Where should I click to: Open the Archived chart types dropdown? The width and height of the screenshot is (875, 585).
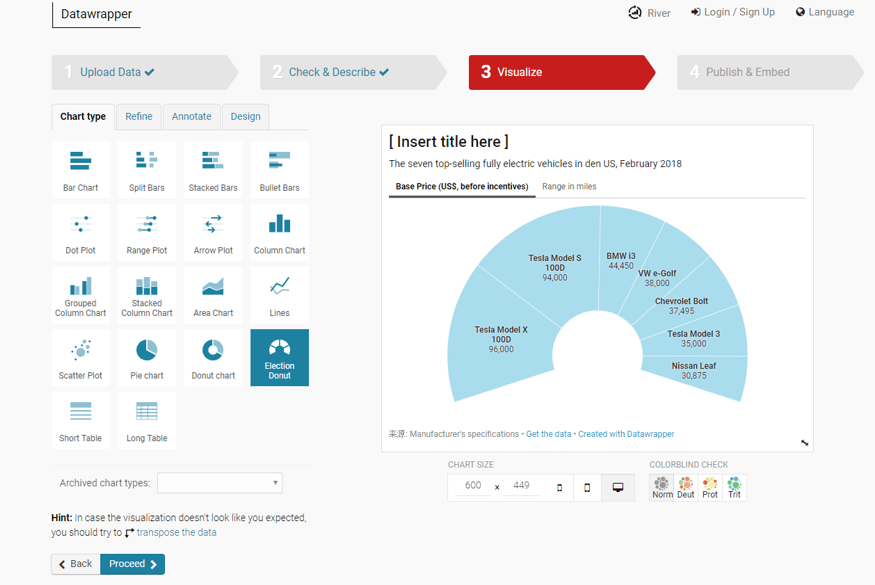coord(220,483)
